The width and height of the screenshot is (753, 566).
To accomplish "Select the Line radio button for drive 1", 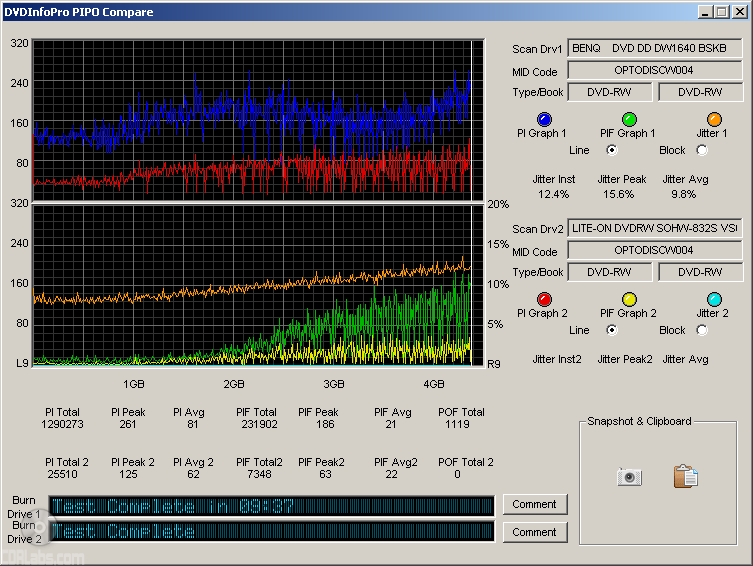I will (611, 150).
